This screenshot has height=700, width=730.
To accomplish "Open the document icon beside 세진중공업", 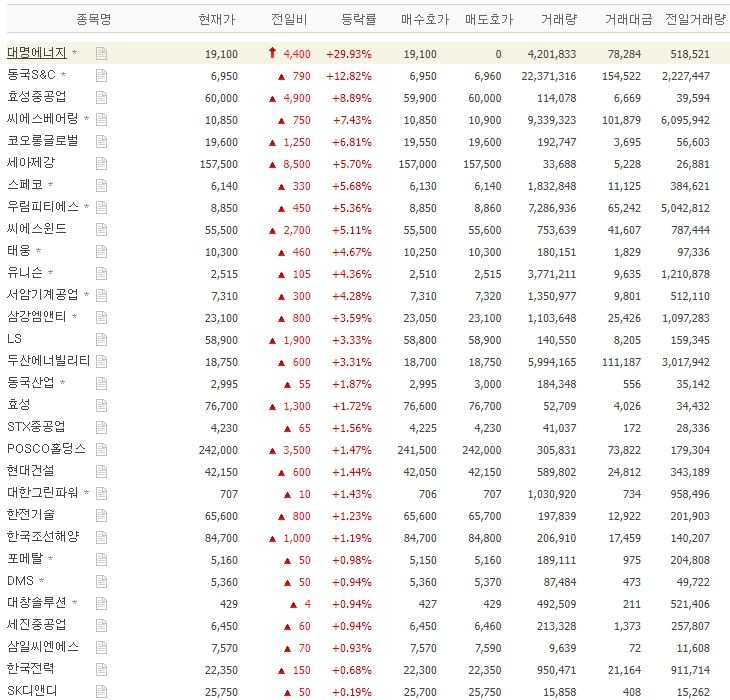I will pos(101,626).
